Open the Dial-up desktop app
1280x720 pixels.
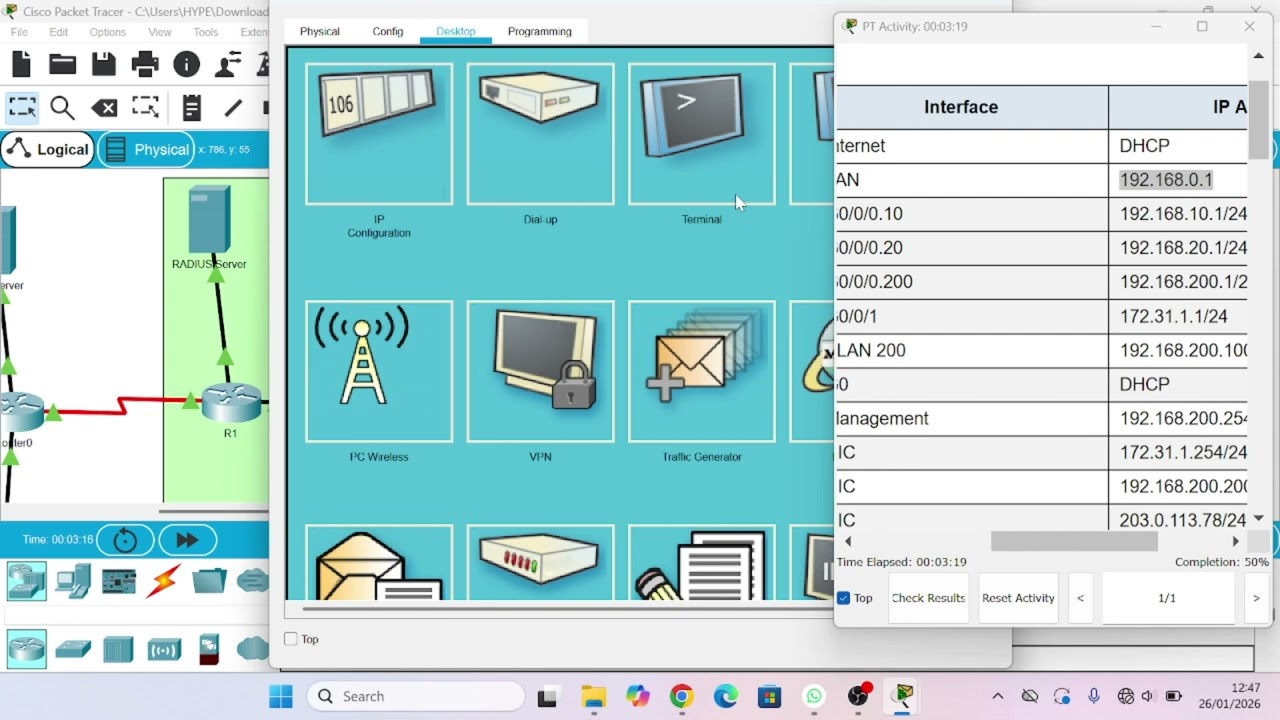(x=540, y=134)
